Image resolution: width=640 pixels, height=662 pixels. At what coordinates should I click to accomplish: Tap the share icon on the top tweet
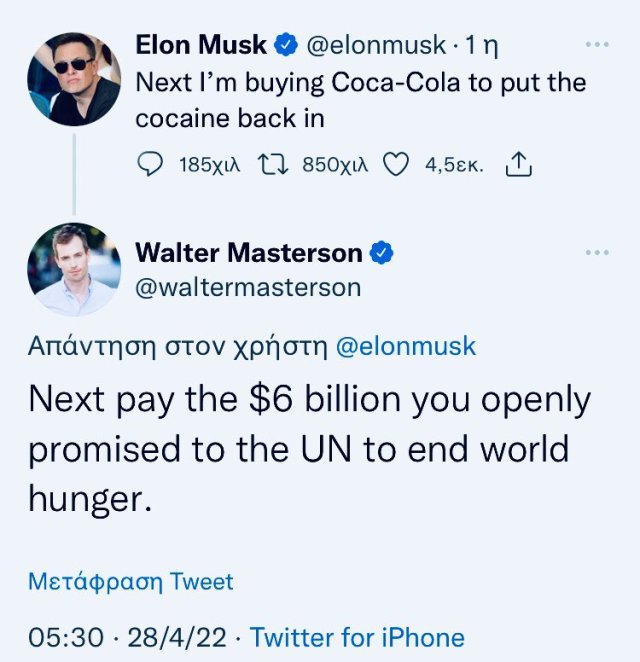tap(518, 166)
